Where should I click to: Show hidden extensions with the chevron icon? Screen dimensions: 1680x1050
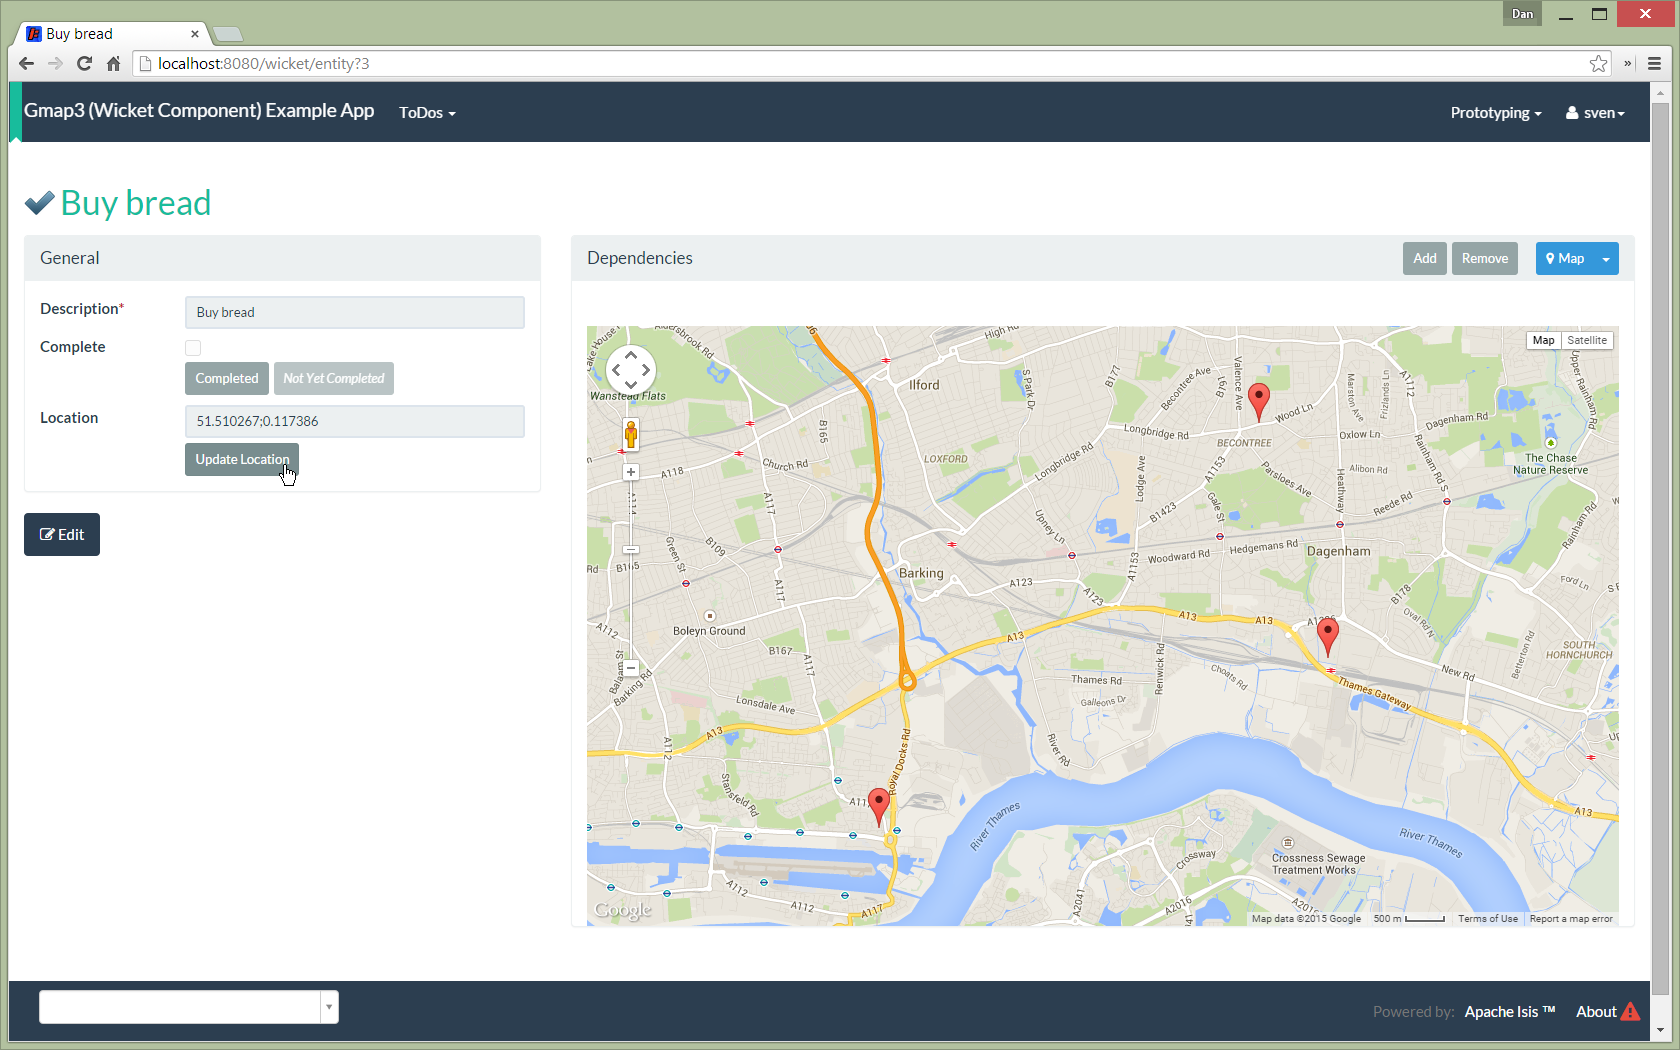tap(1628, 63)
